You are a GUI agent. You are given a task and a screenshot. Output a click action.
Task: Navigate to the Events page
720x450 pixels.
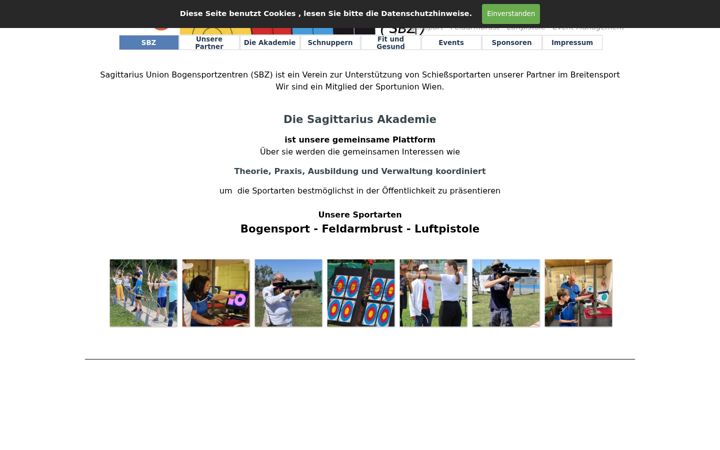click(x=451, y=43)
